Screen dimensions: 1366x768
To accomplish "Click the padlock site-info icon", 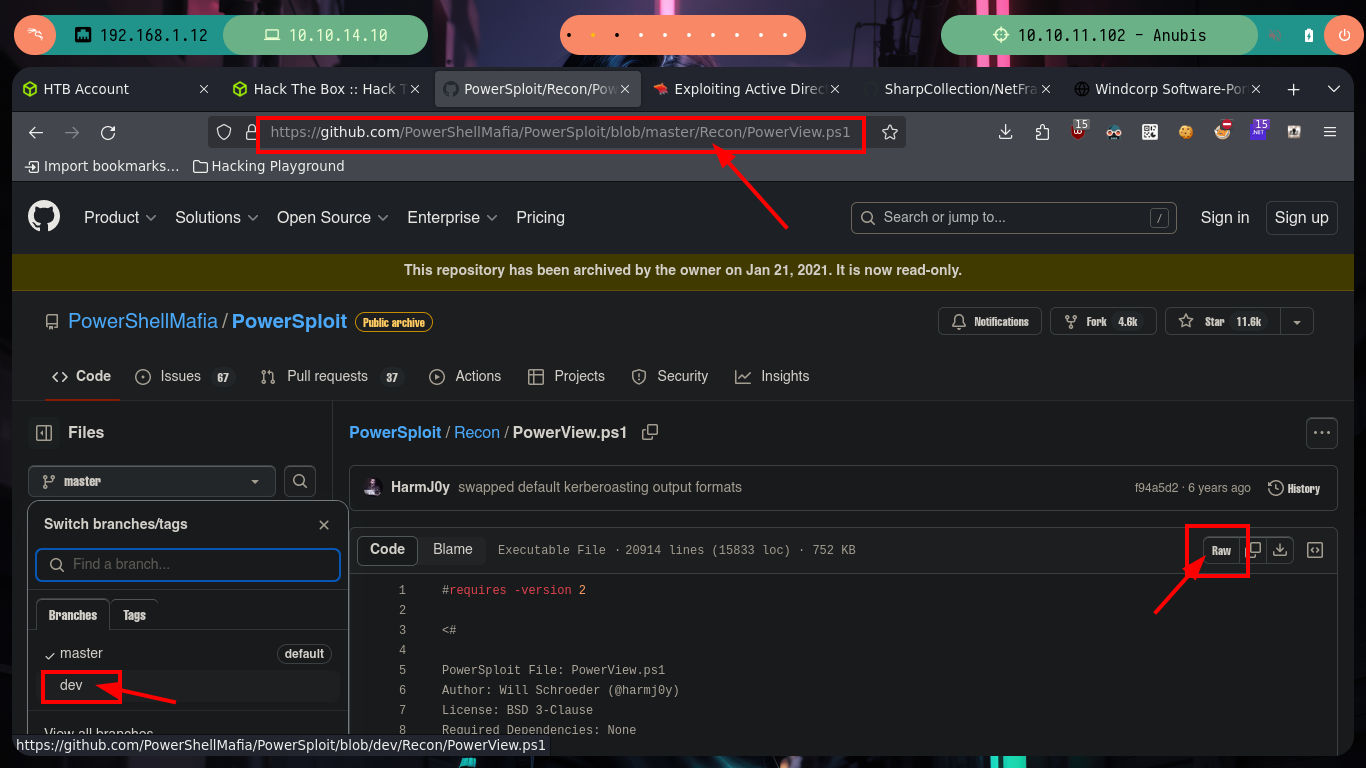I will click(250, 132).
